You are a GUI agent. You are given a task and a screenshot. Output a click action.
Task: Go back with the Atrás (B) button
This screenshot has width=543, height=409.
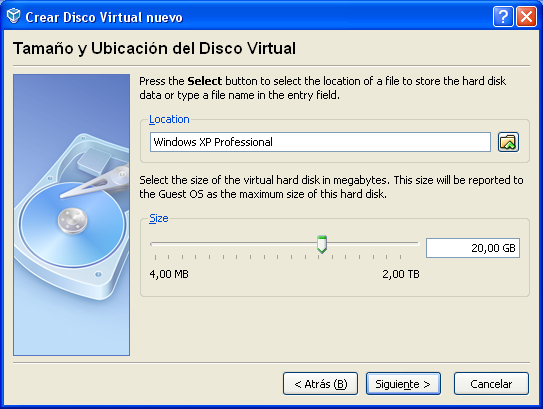pos(320,384)
